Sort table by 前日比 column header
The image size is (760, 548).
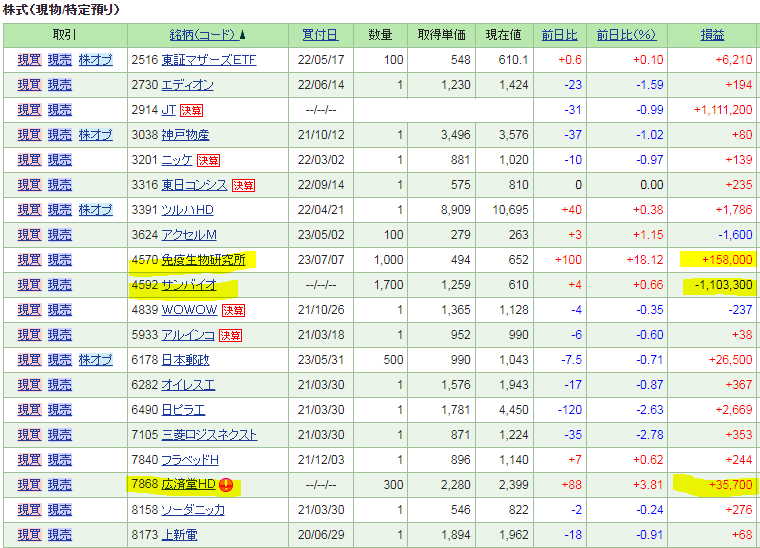[x=559, y=35]
